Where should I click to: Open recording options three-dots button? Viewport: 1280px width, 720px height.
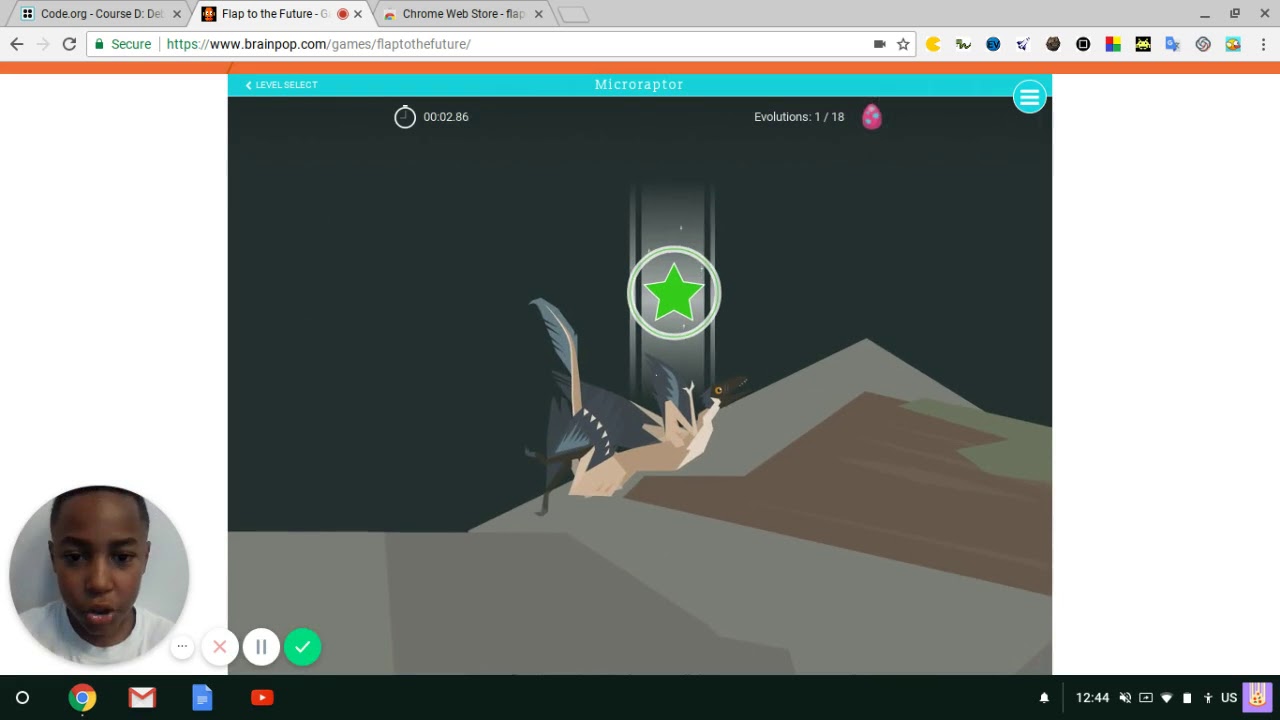182,646
